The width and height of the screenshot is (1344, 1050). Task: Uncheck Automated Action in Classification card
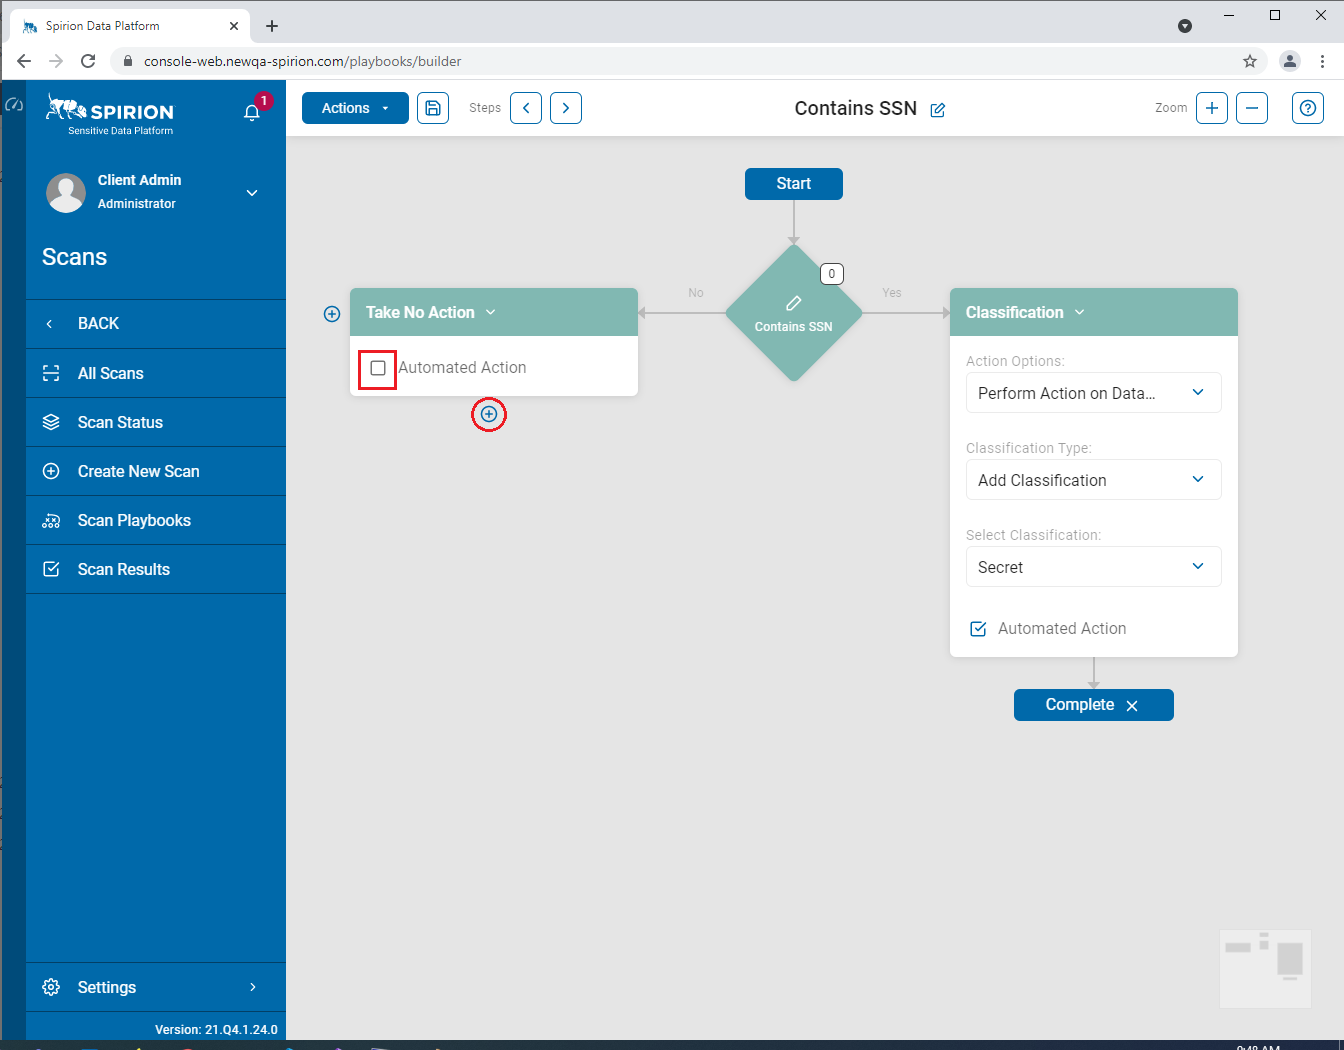click(978, 629)
